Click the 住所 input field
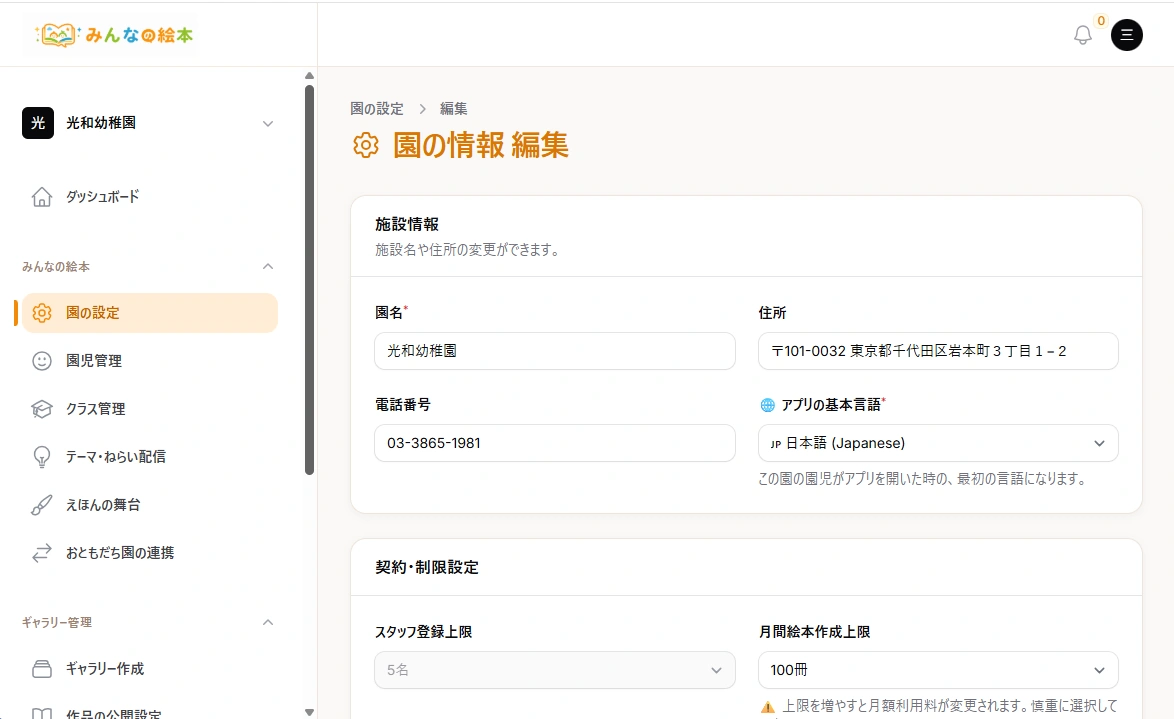 click(x=938, y=351)
